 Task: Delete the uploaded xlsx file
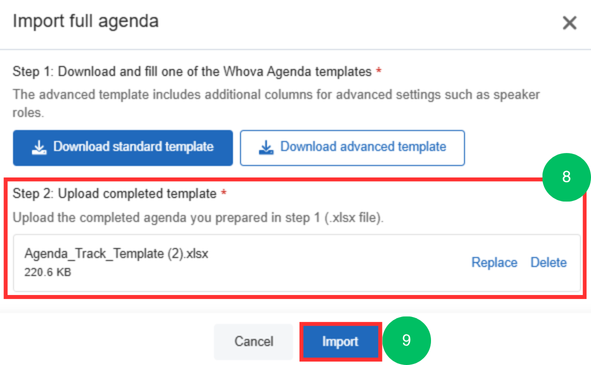coord(548,262)
